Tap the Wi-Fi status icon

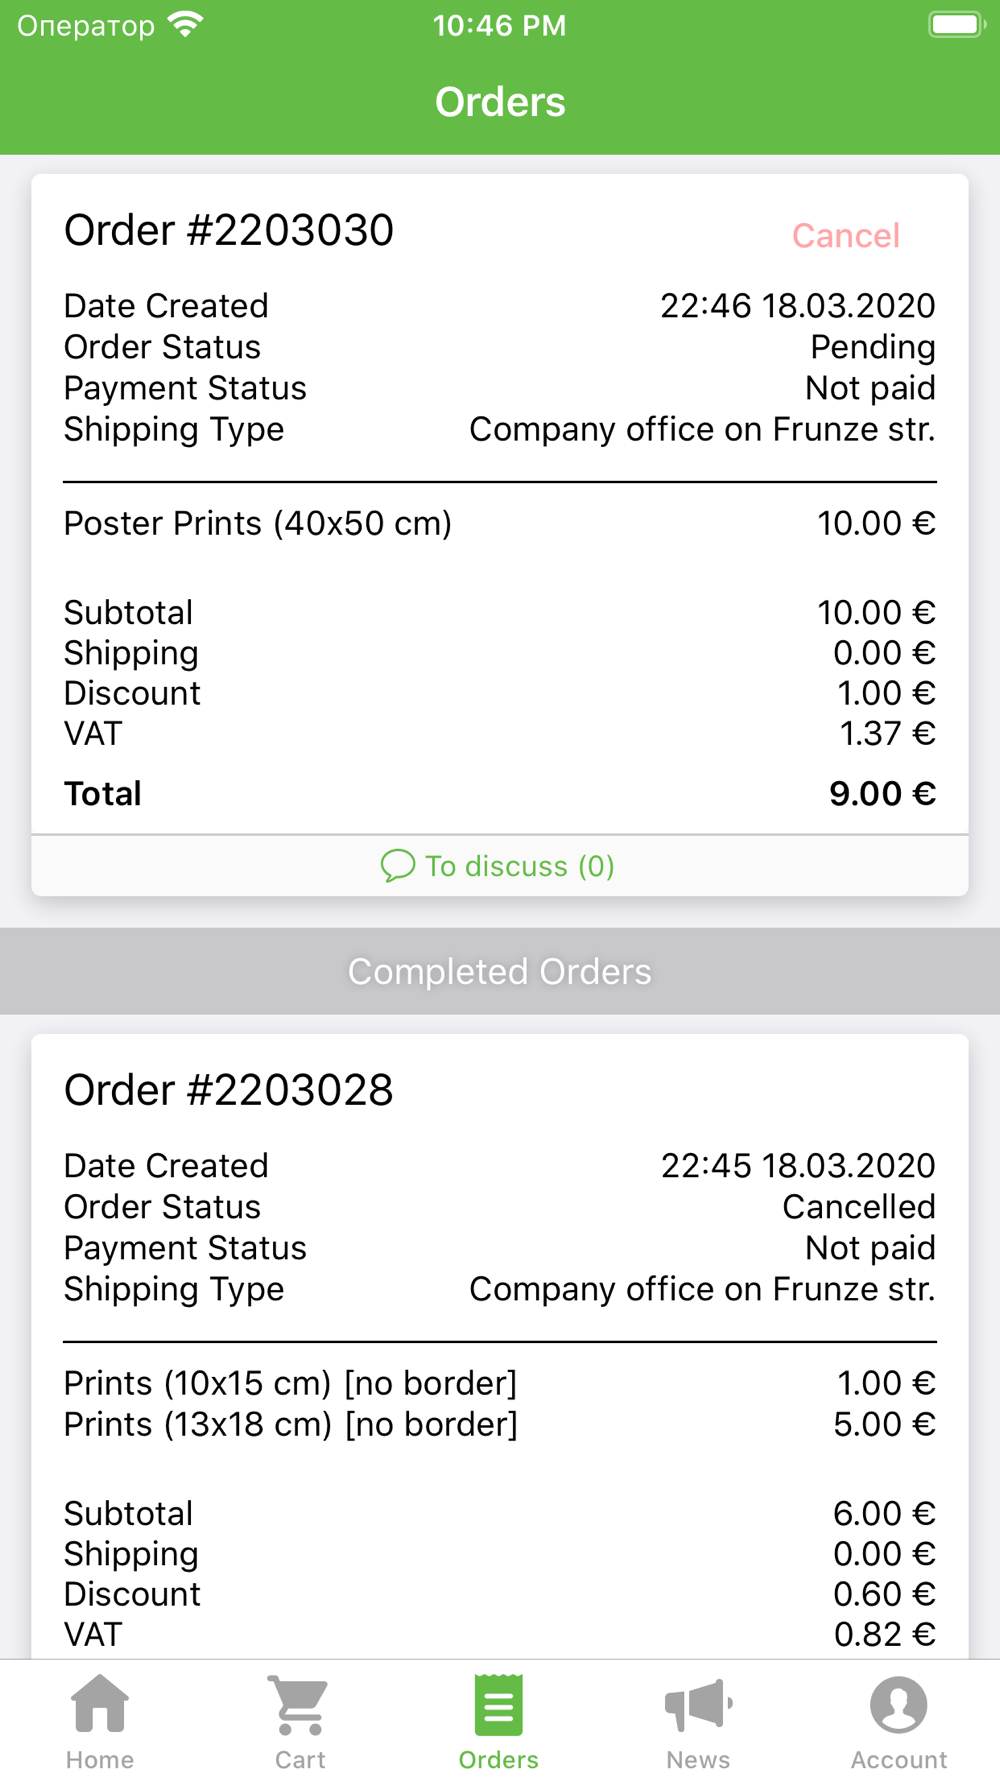pyautogui.click(x=185, y=25)
